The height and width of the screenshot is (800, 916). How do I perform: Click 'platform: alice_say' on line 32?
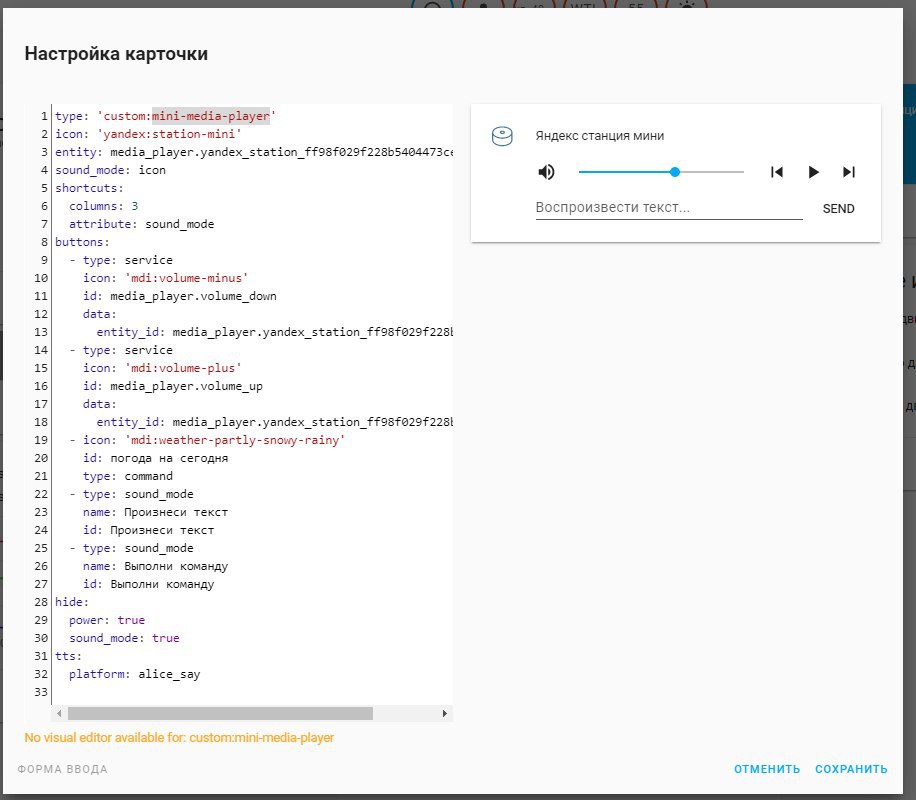[x=134, y=674]
